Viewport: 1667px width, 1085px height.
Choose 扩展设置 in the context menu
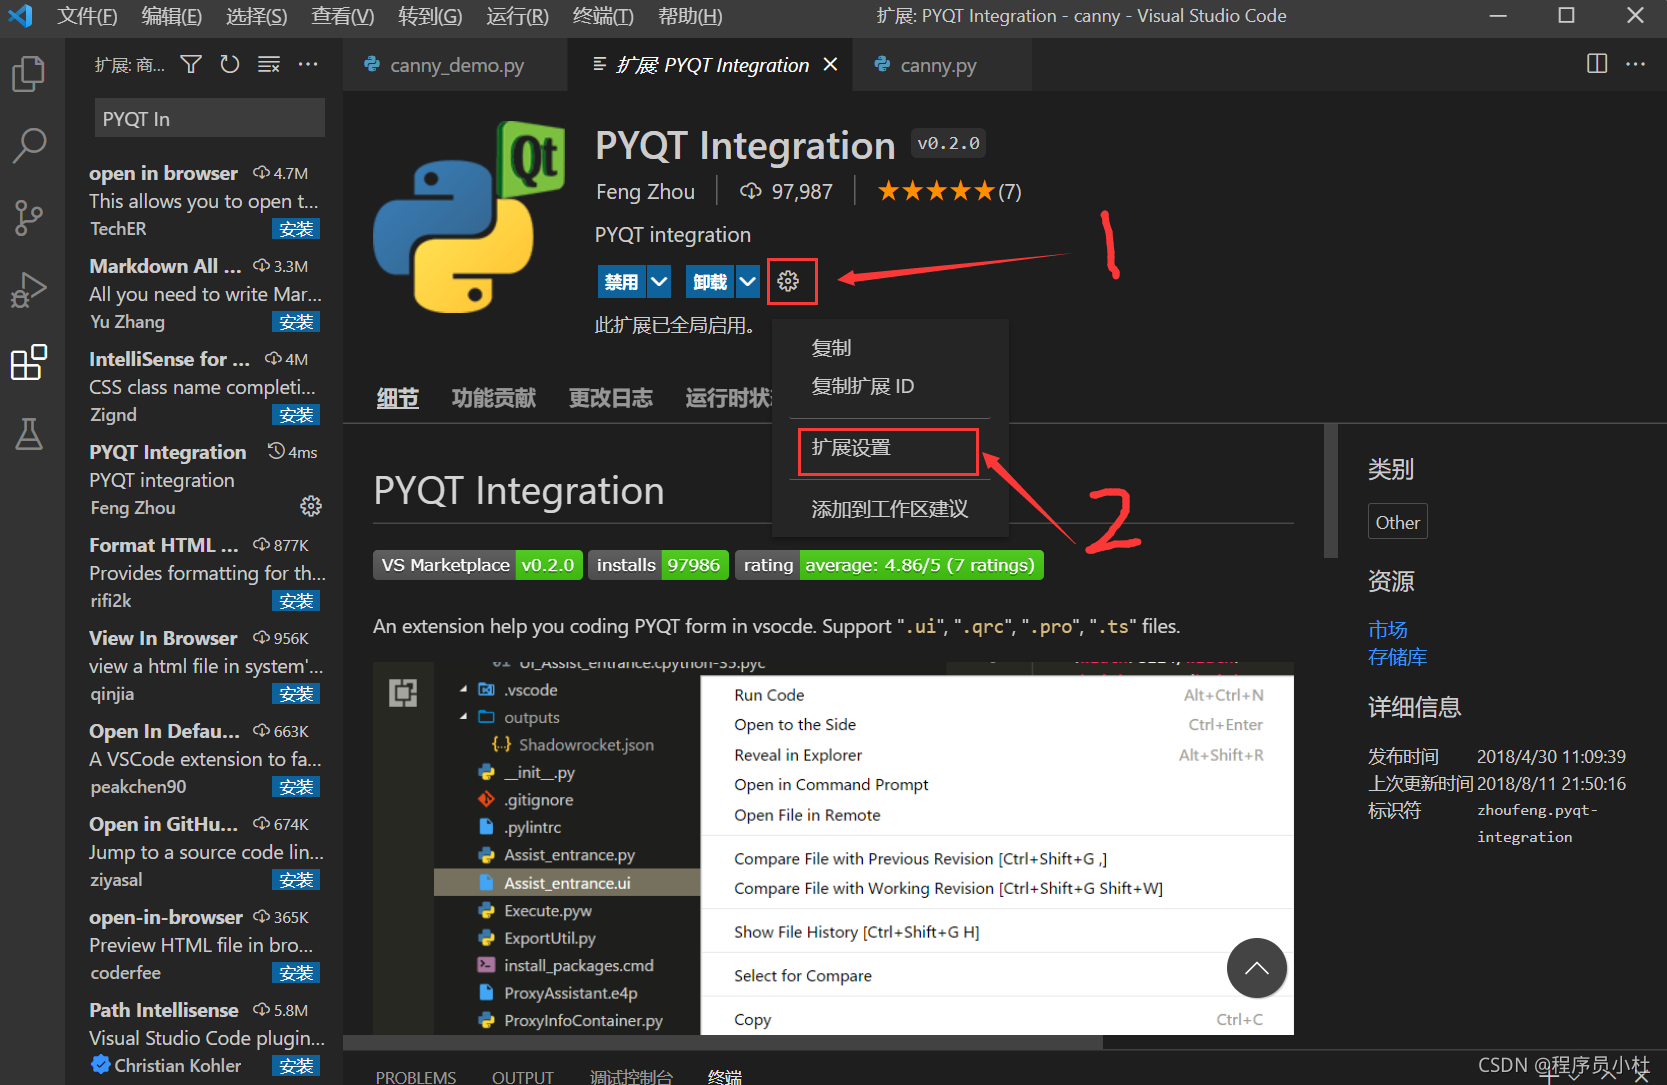pyautogui.click(x=891, y=448)
